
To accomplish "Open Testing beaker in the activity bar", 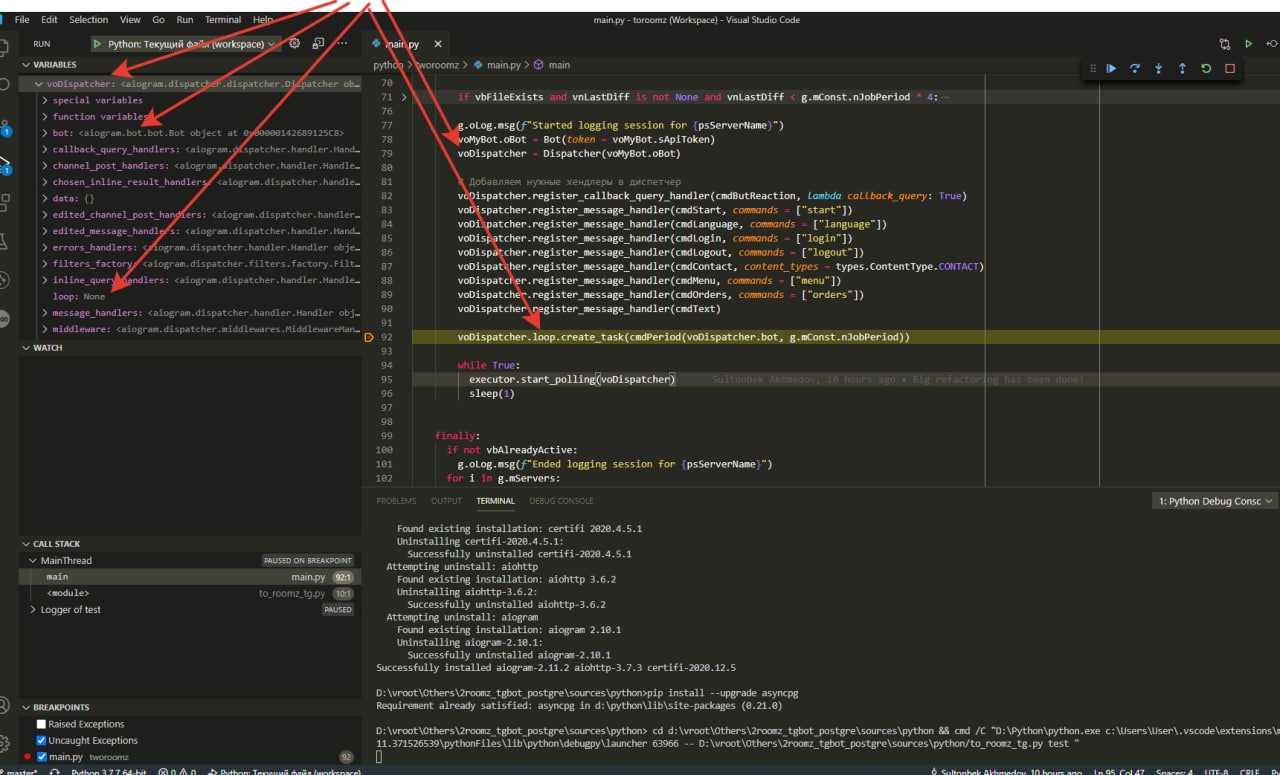I will click(x=5, y=242).
